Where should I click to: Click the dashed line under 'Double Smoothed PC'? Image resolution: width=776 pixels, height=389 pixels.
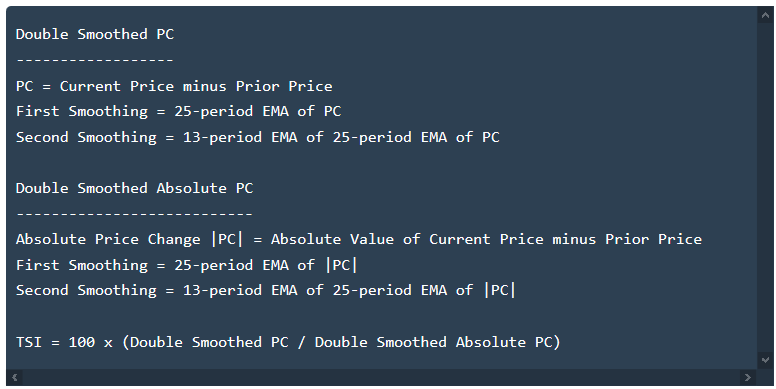click(95, 60)
